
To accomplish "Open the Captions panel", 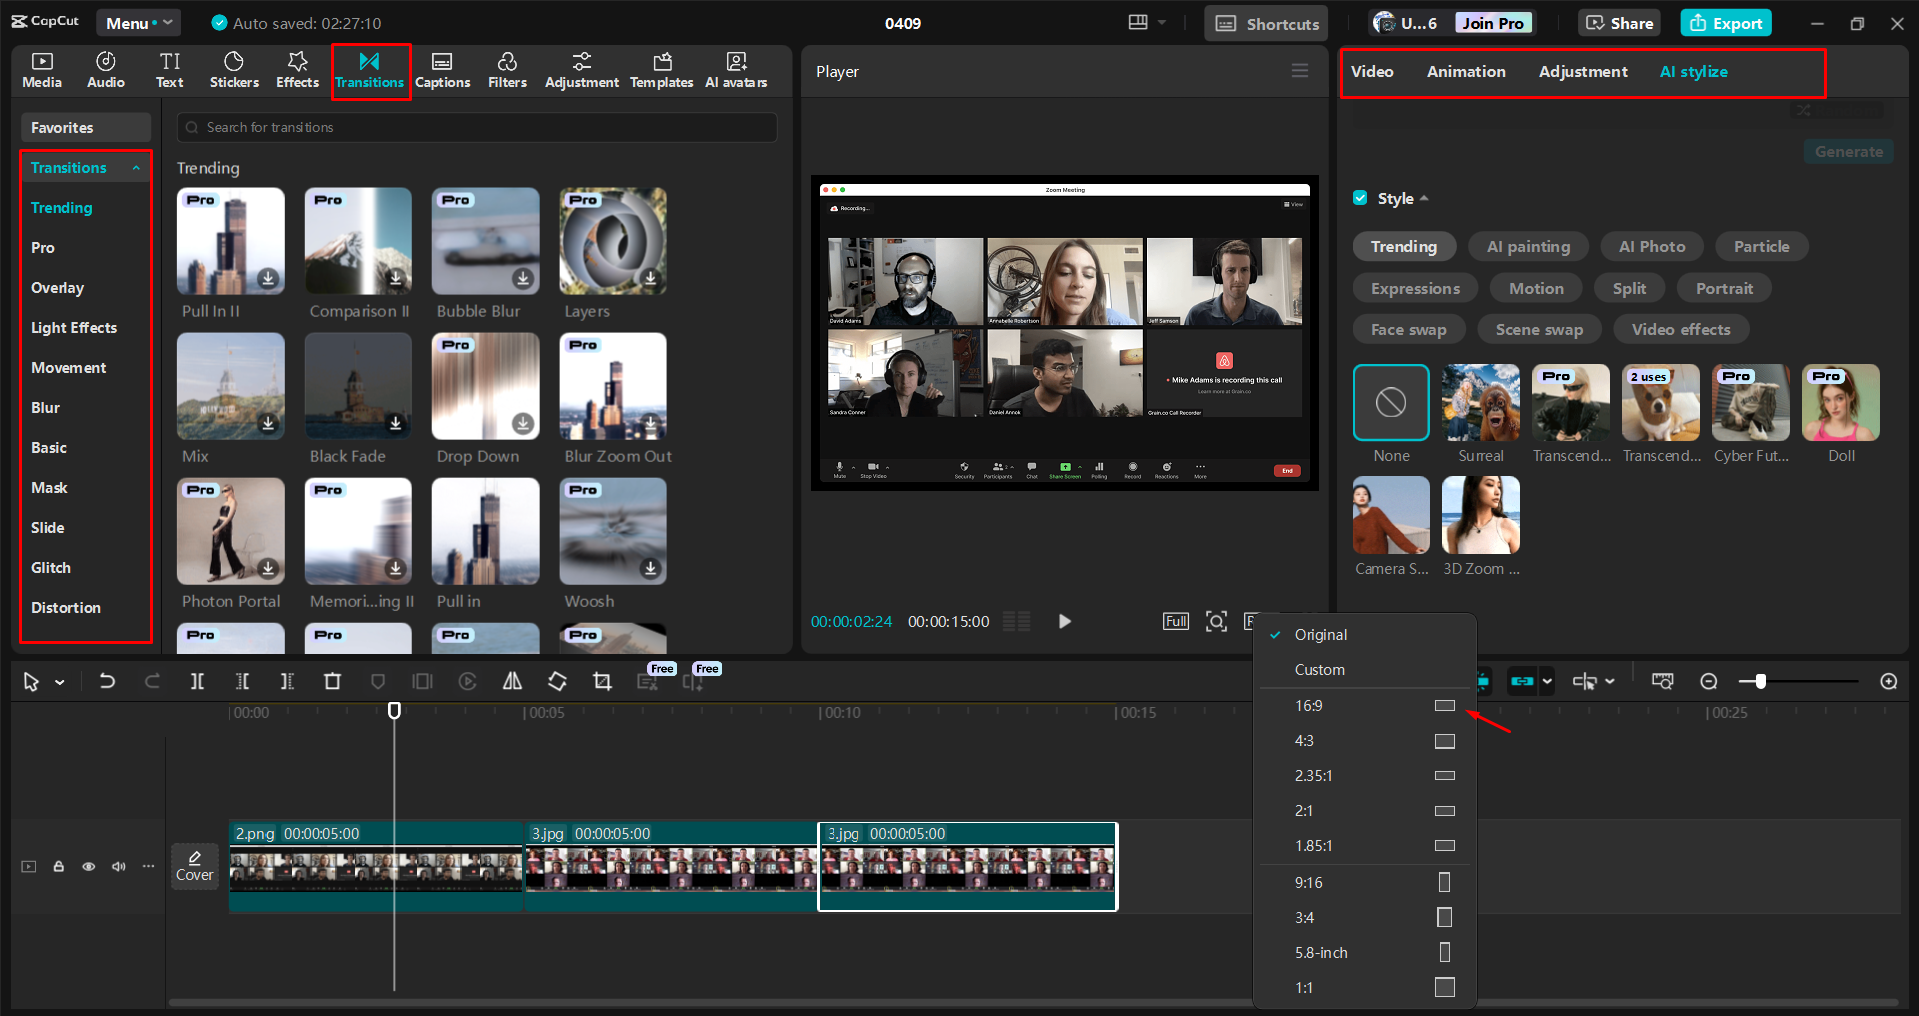I will (x=443, y=70).
